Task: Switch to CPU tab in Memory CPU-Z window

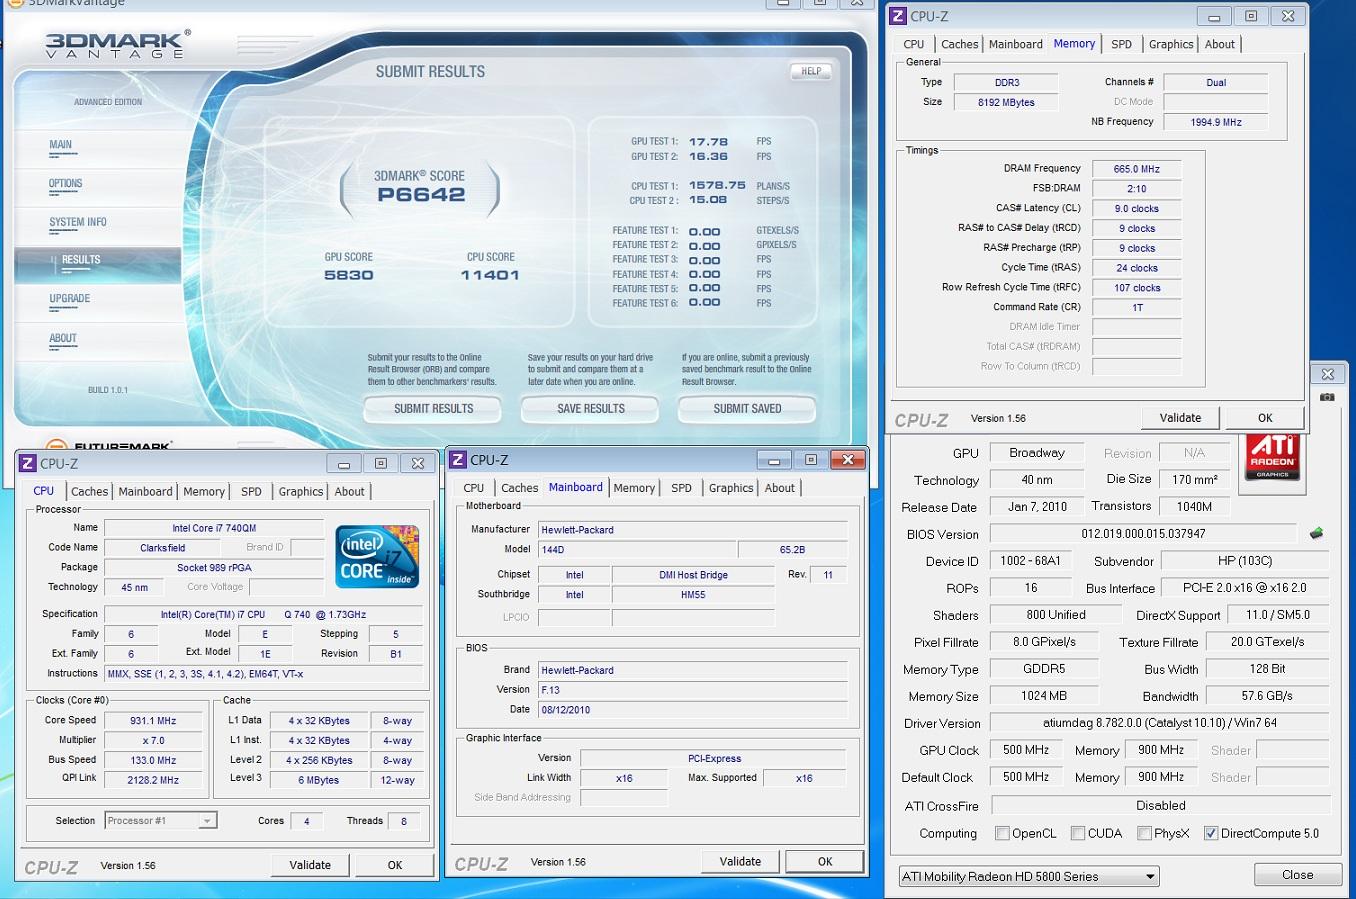Action: pos(914,44)
